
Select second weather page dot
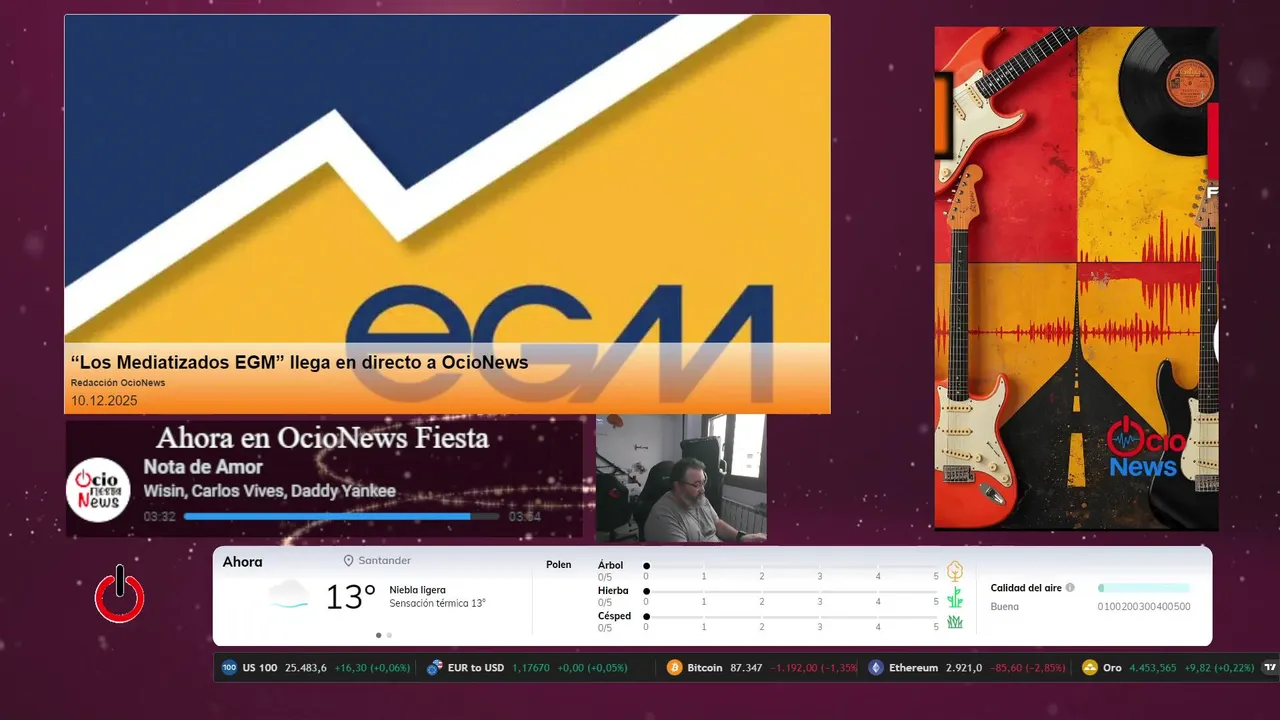click(389, 635)
